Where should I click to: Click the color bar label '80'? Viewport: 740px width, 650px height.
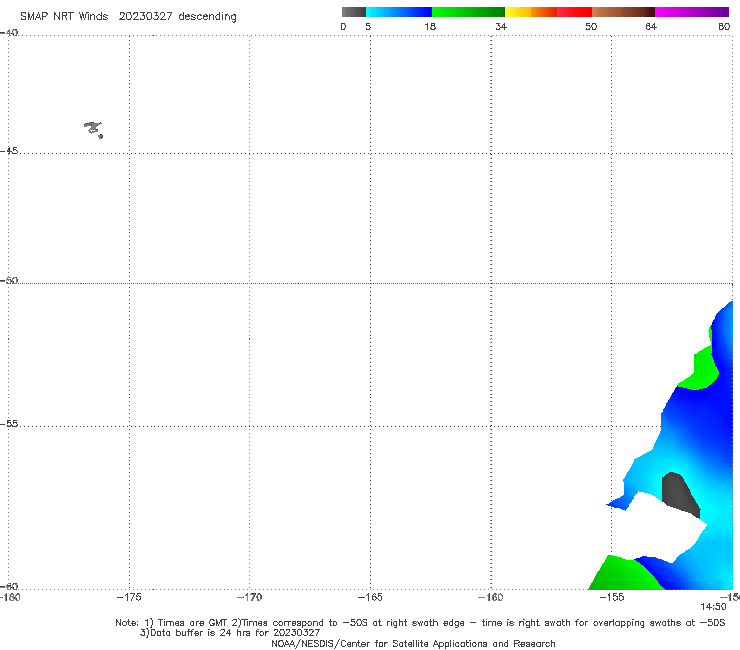[724, 27]
